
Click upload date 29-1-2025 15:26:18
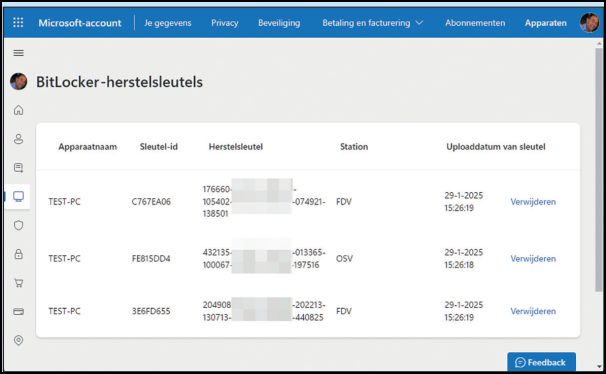click(463, 258)
